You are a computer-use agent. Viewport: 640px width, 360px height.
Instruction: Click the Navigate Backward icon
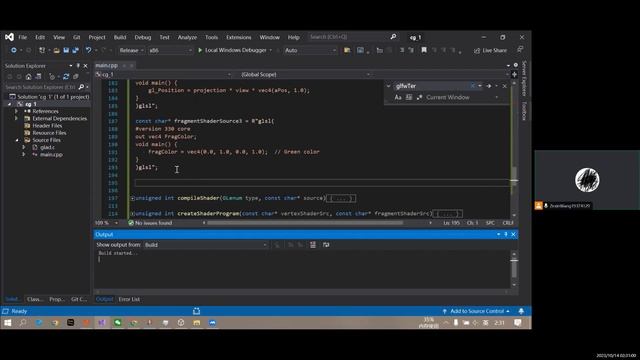click(x=13, y=50)
